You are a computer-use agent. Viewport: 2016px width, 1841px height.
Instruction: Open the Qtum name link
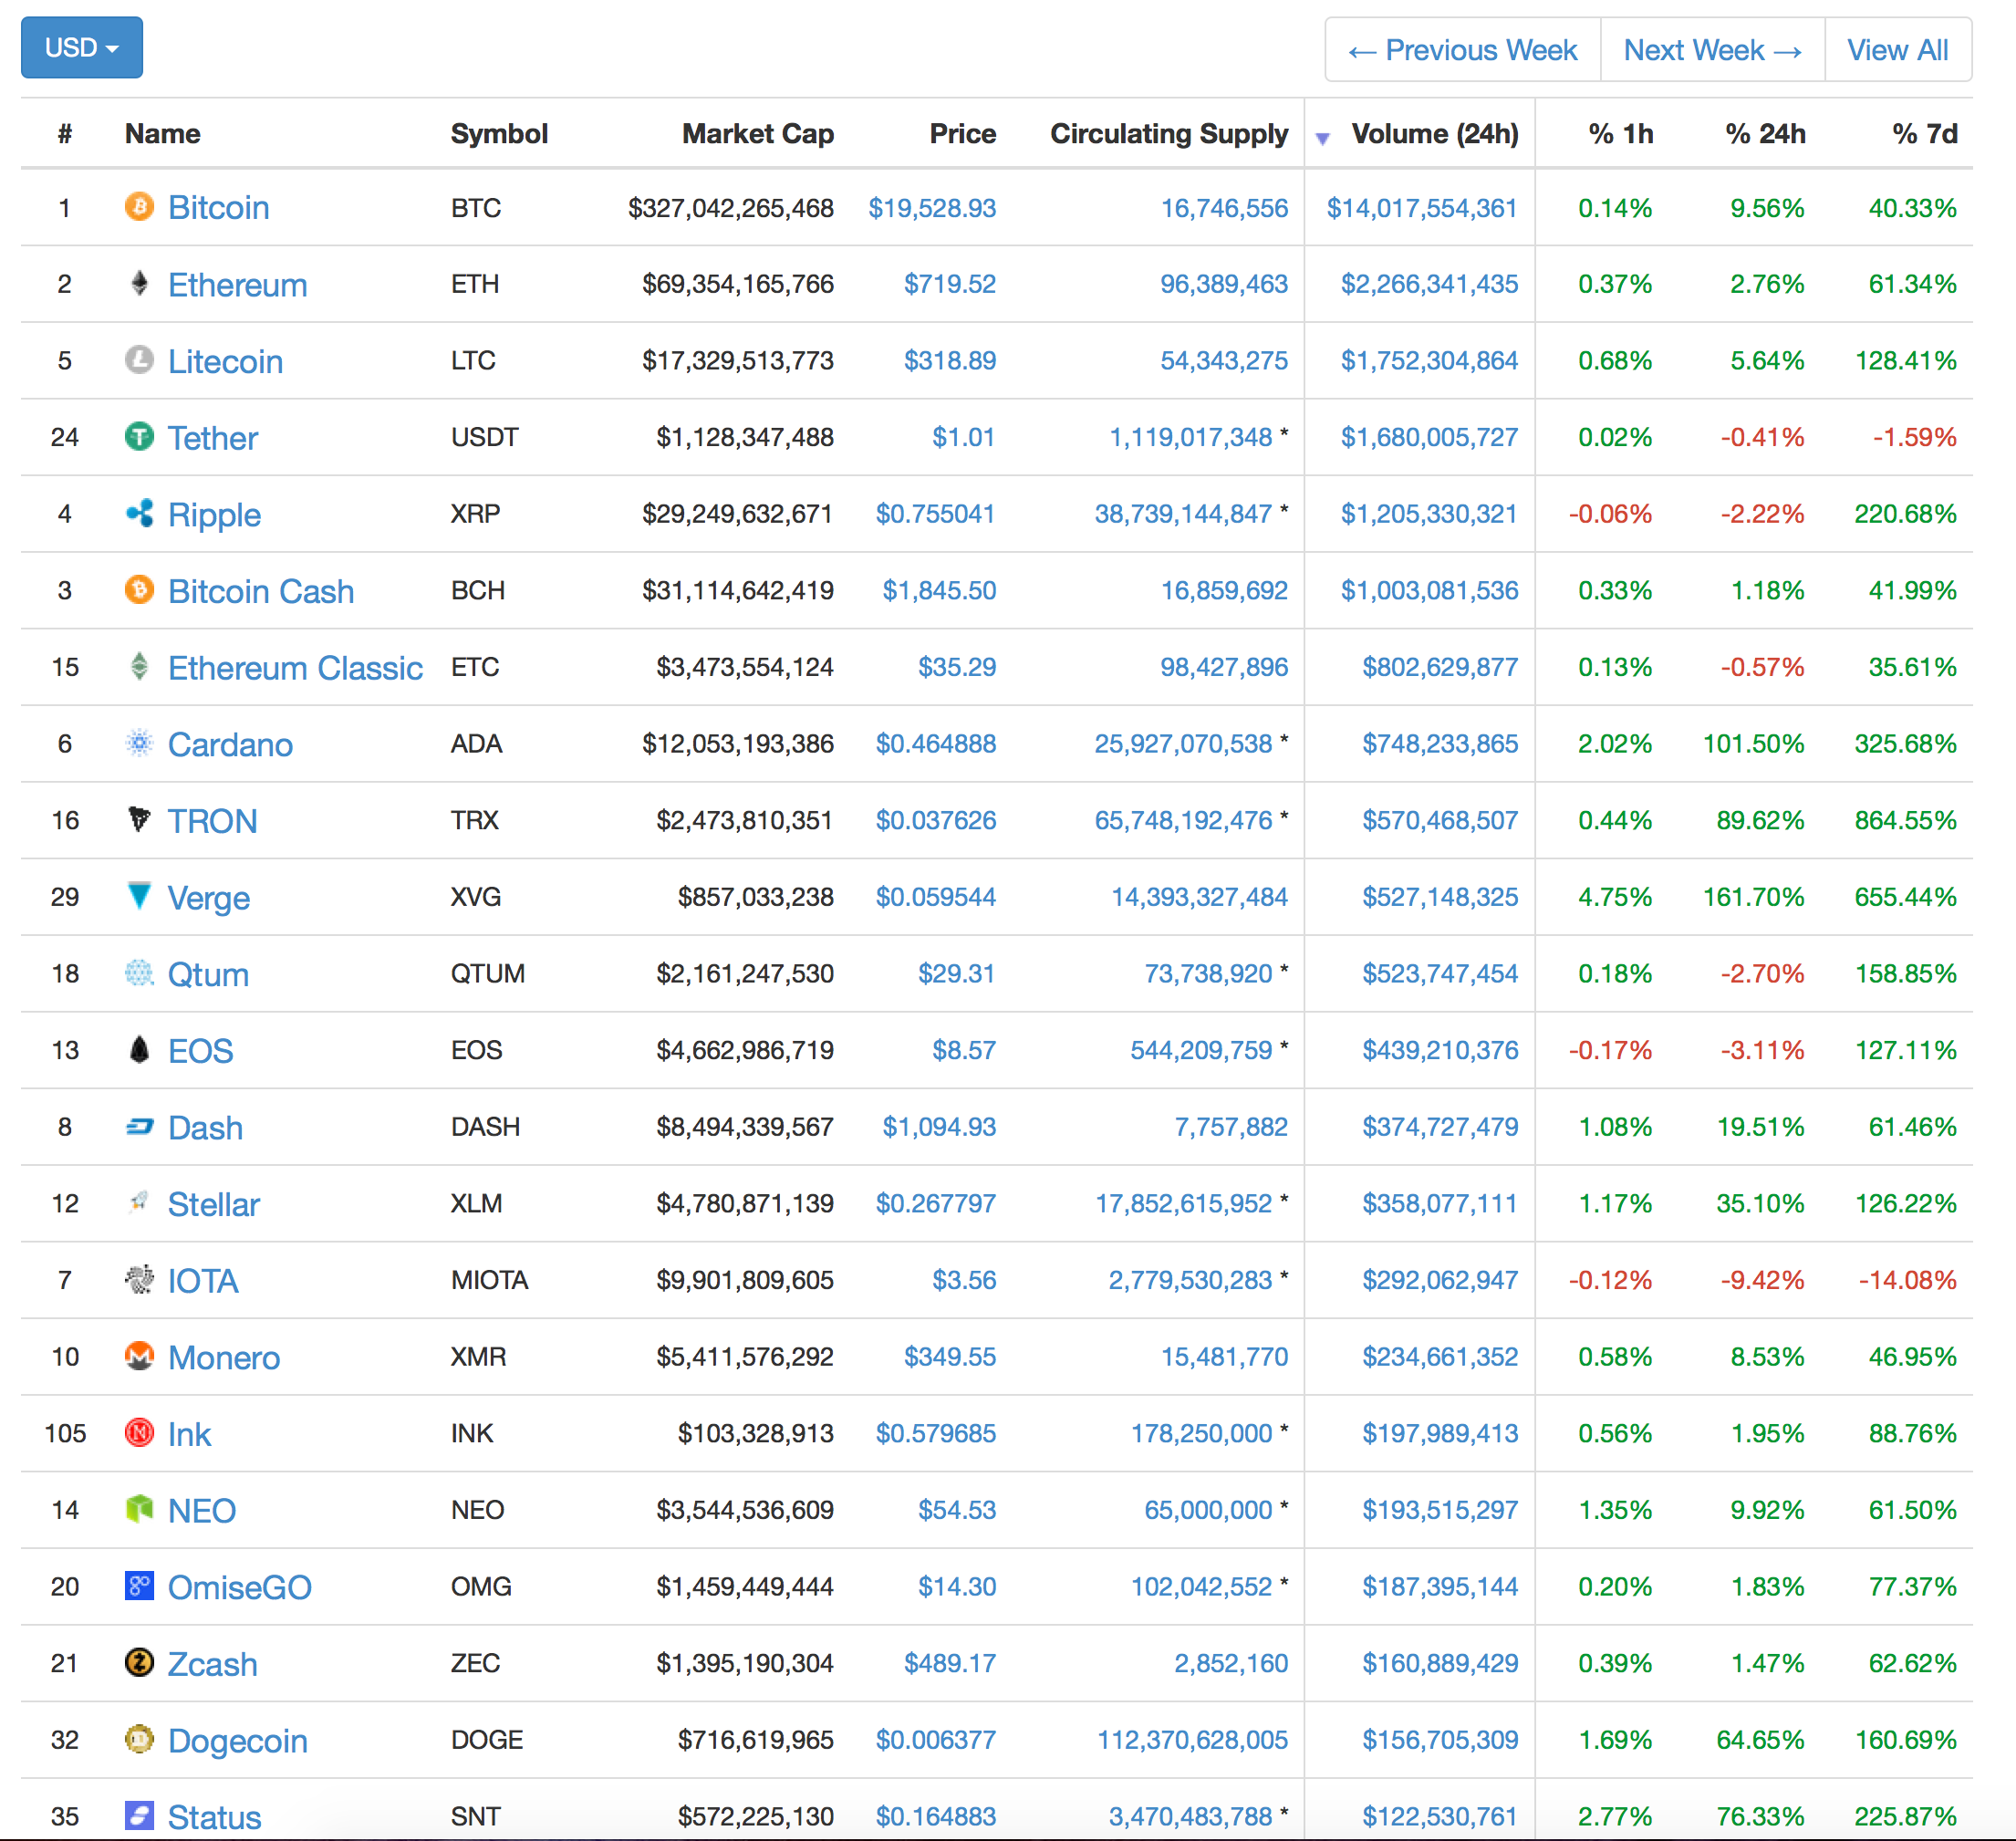[208, 974]
